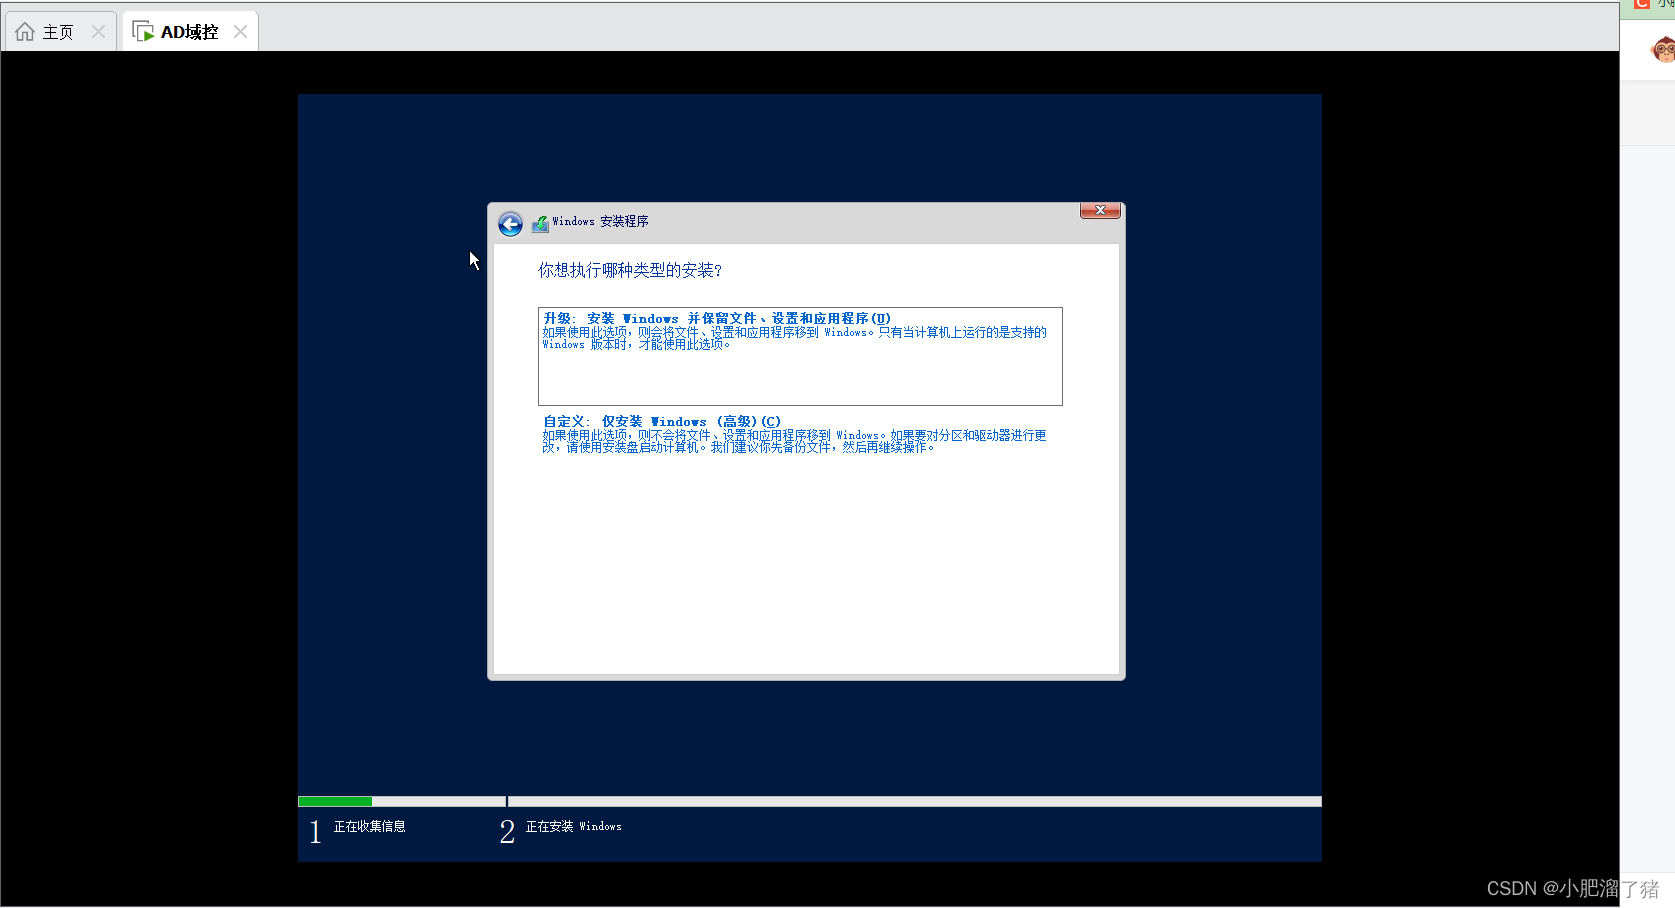Click the 'Windows 安装程序' title text
This screenshot has width=1675, height=908.
click(600, 222)
